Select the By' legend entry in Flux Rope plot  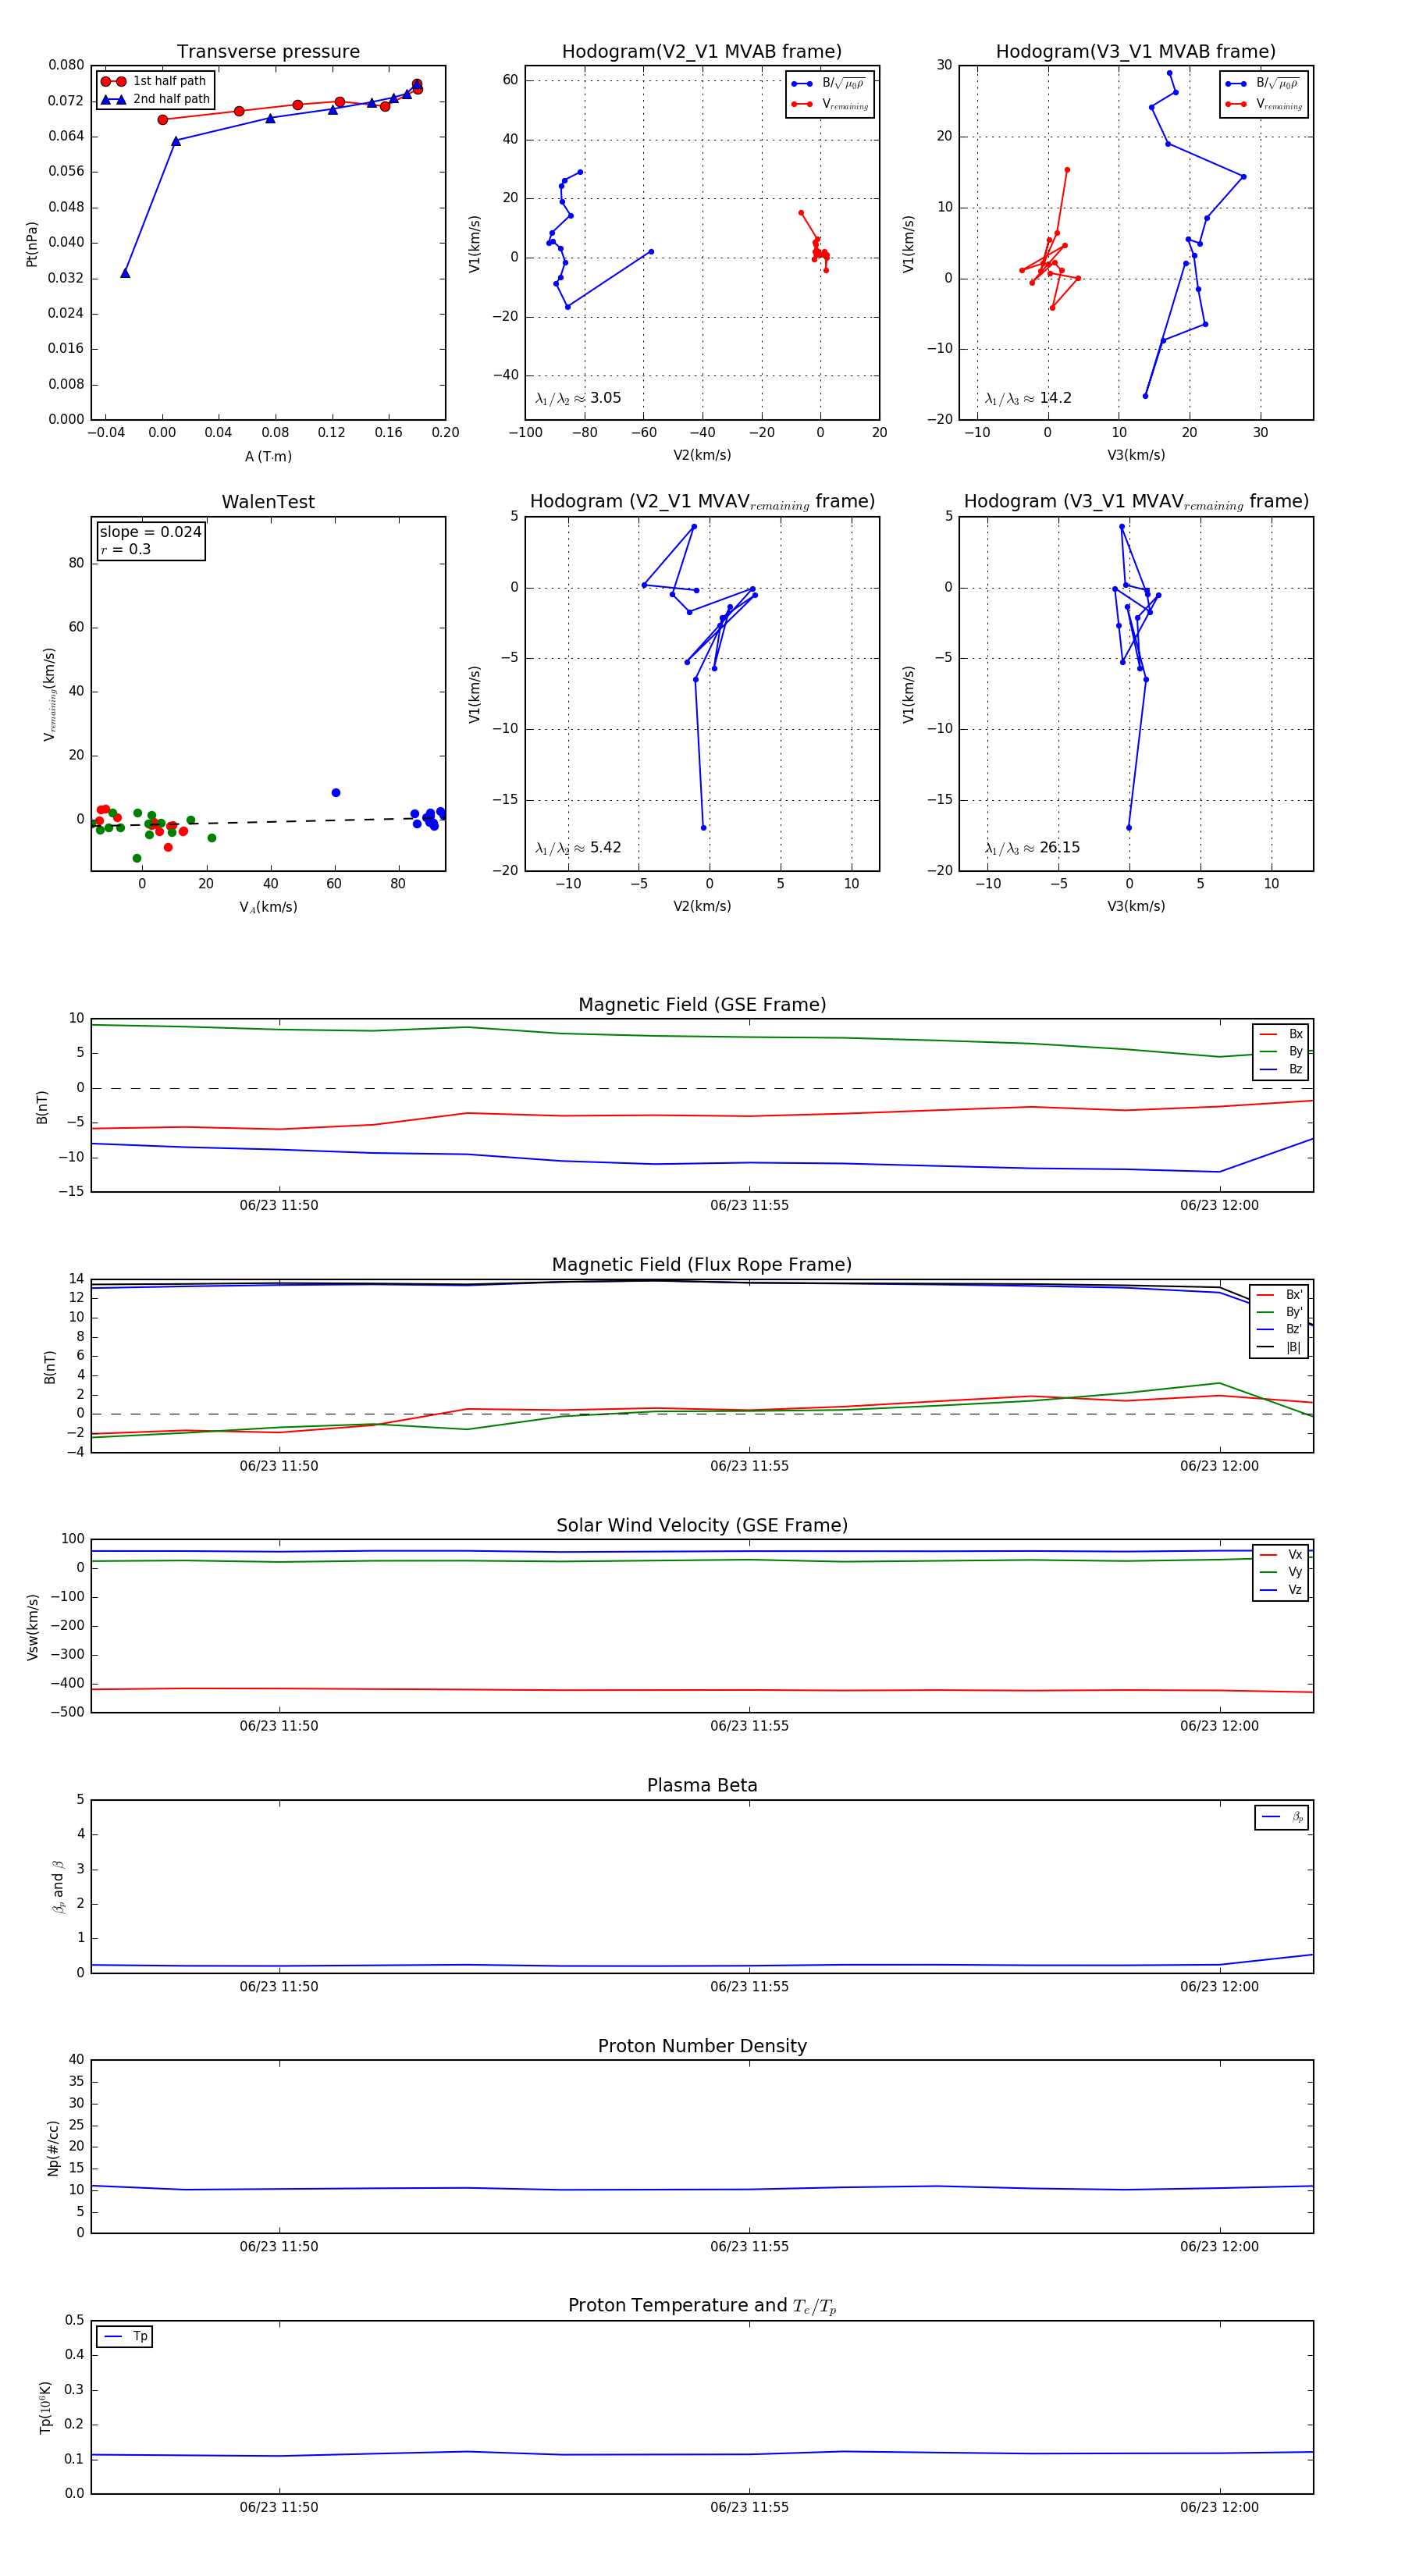[x=1281, y=1312]
